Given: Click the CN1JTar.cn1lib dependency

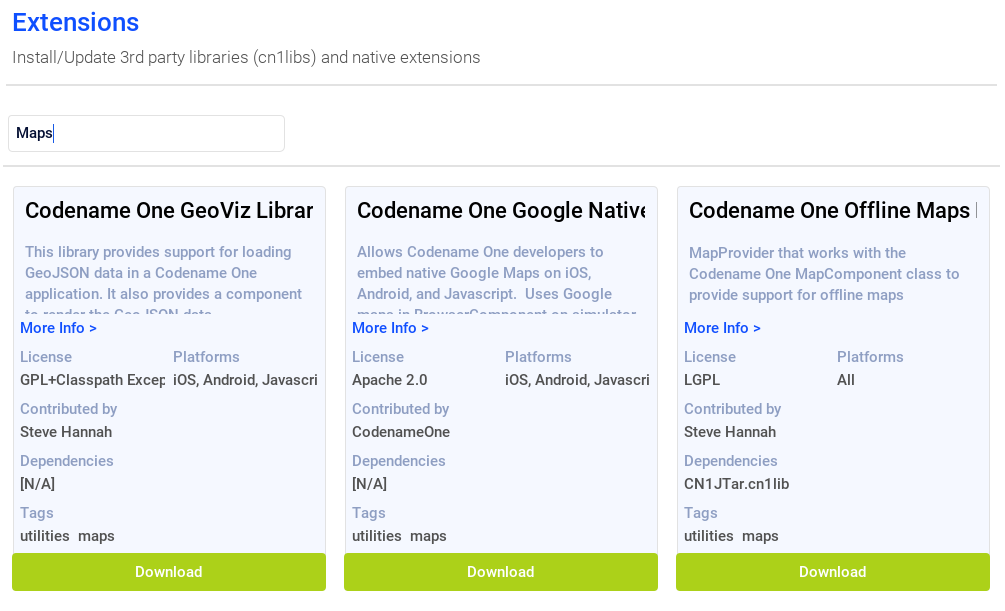Looking at the screenshot, I should (x=736, y=484).
